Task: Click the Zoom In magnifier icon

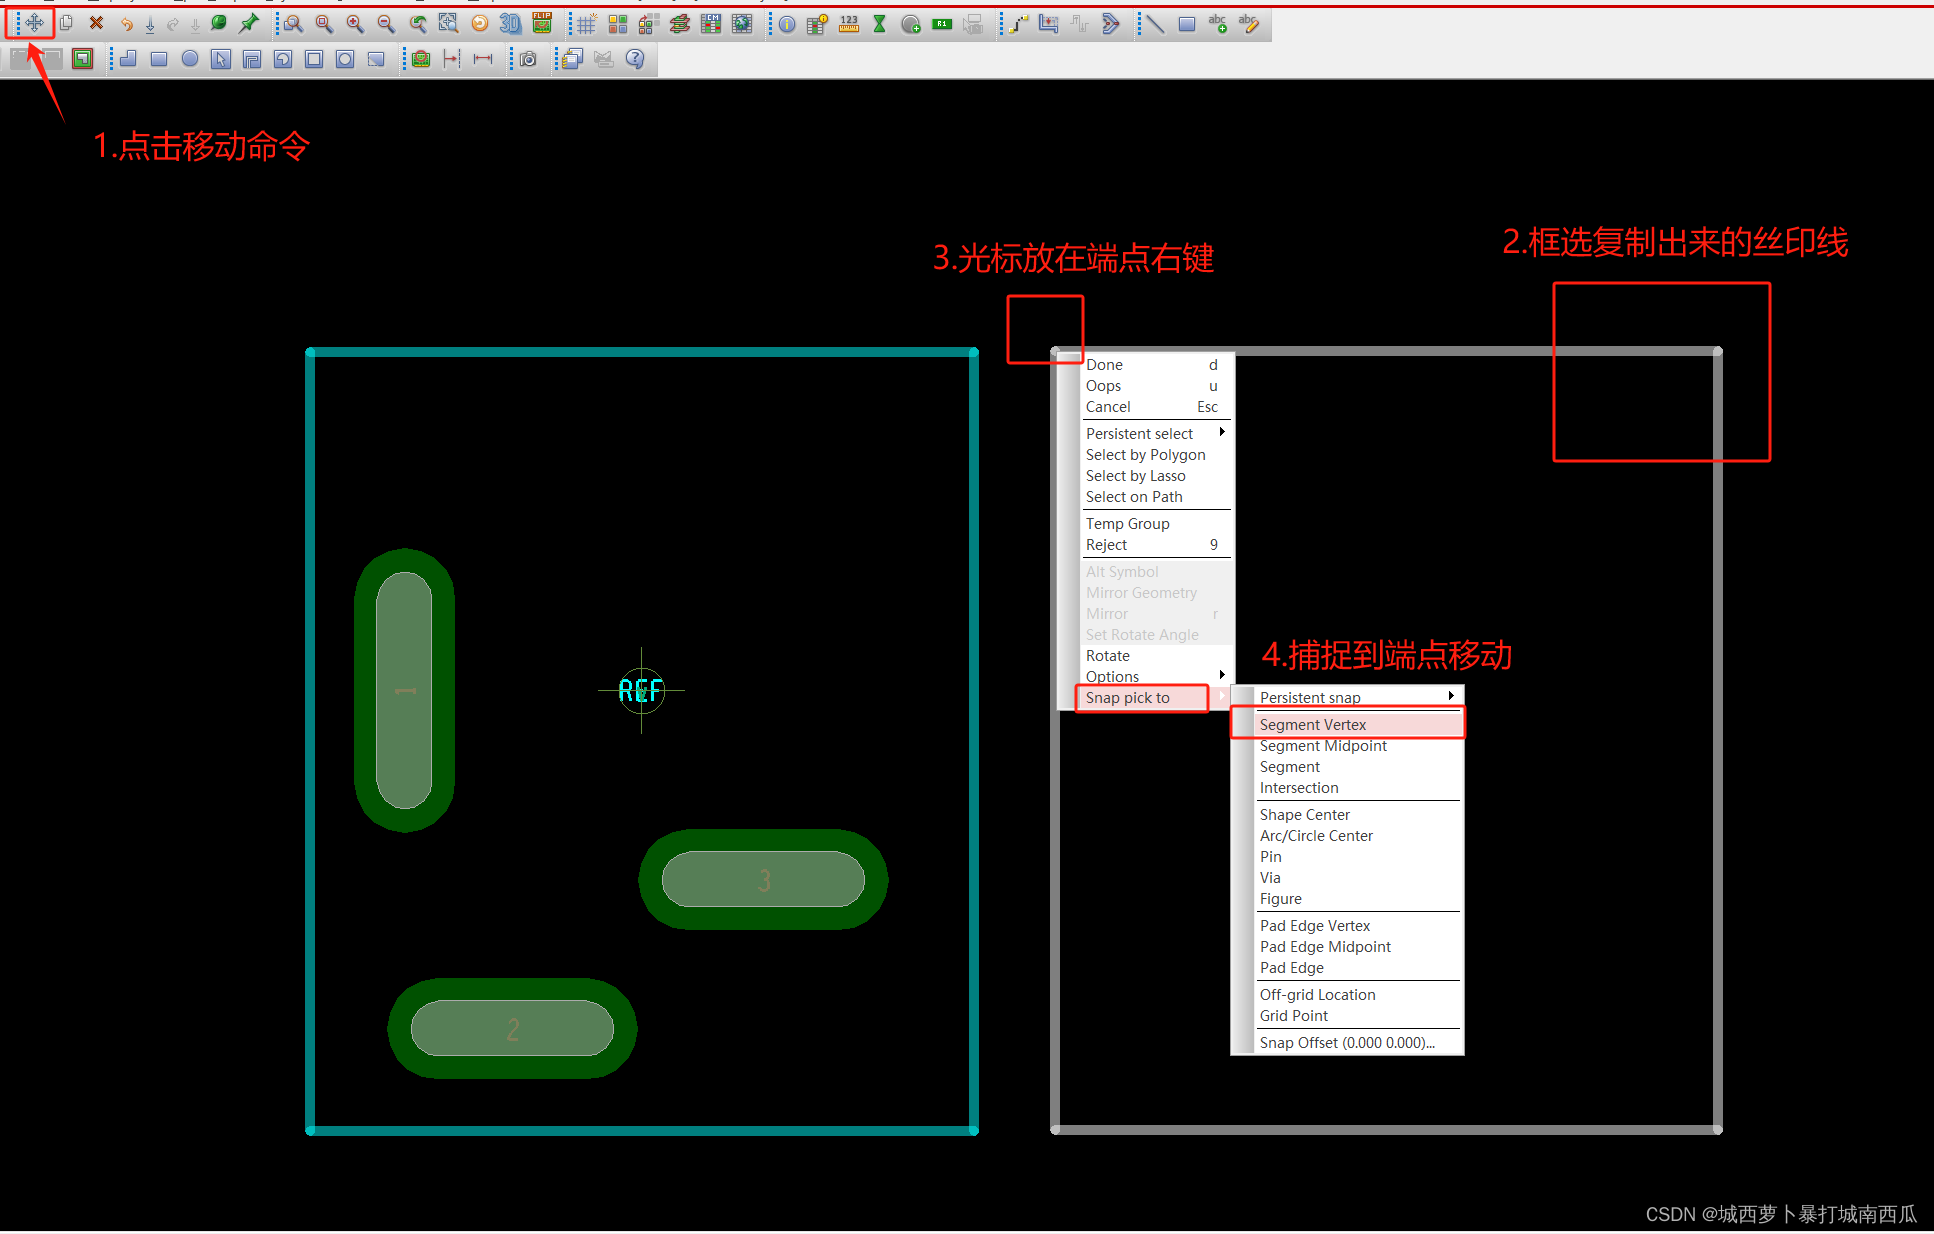Action: 355,24
